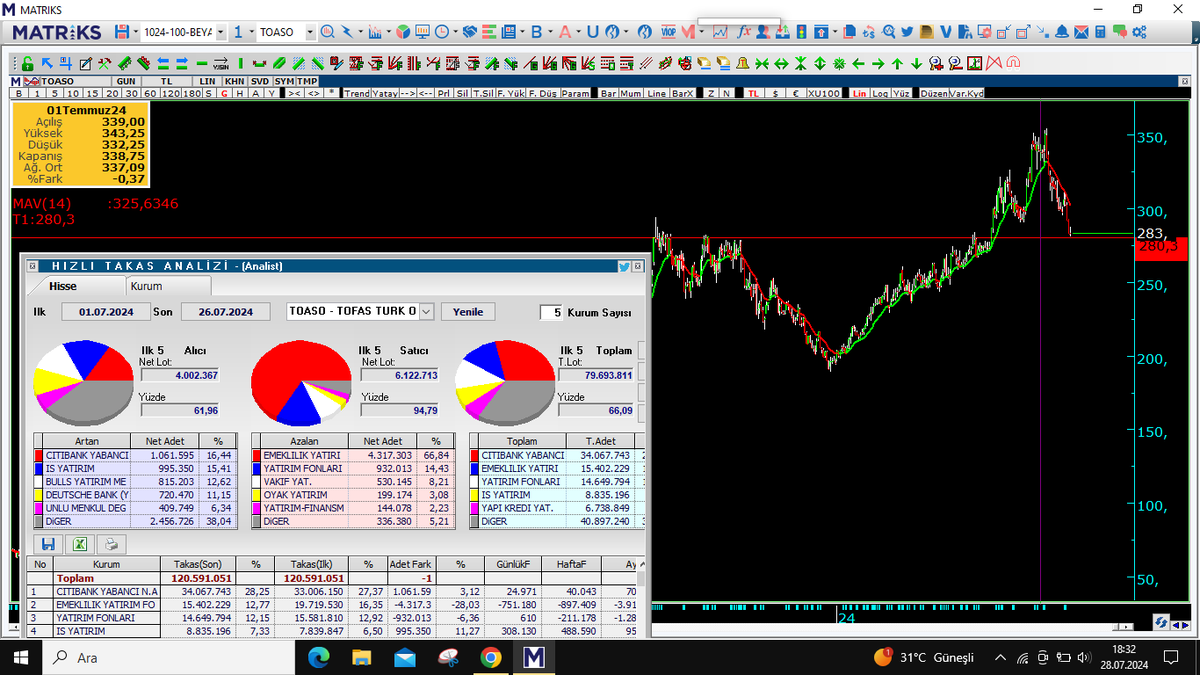Screen dimensions: 1200x675
Task: Click the Düzen layout button
Action: tap(934, 93)
